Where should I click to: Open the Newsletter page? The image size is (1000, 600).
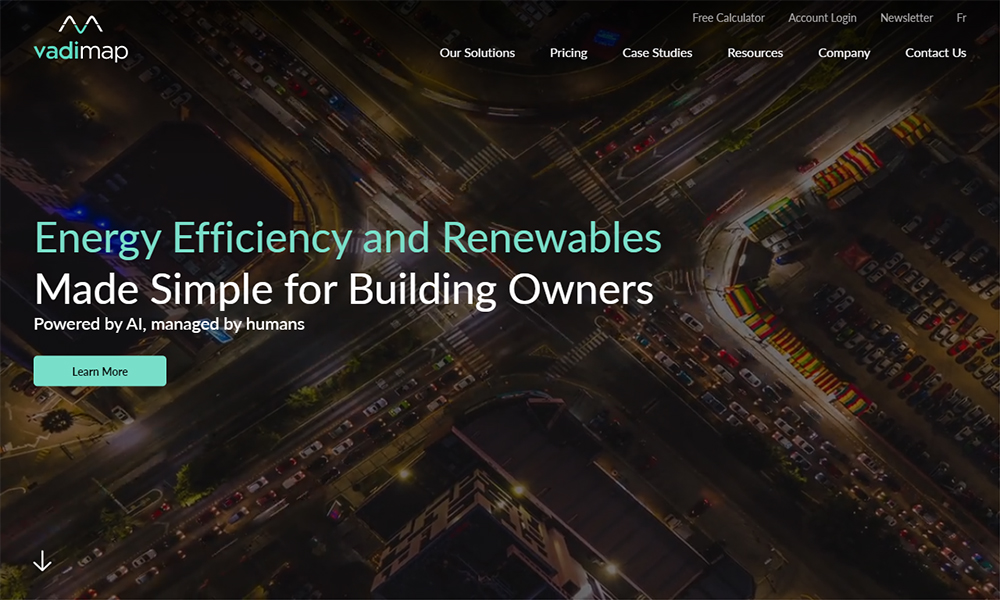[x=906, y=18]
